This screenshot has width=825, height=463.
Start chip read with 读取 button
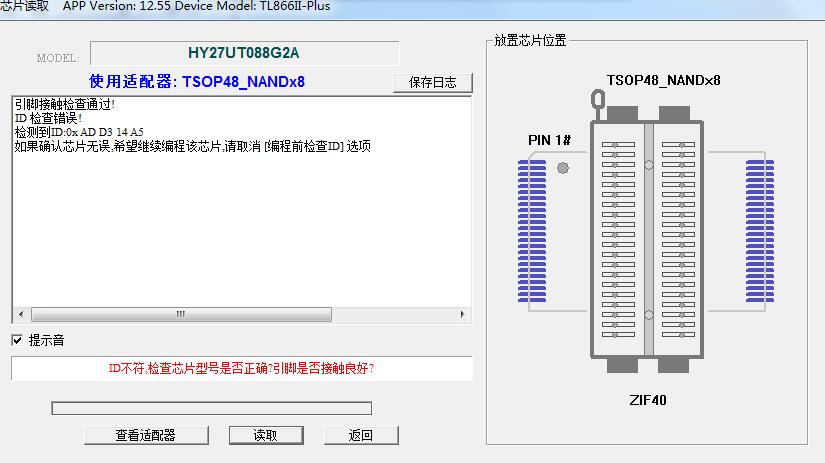265,435
